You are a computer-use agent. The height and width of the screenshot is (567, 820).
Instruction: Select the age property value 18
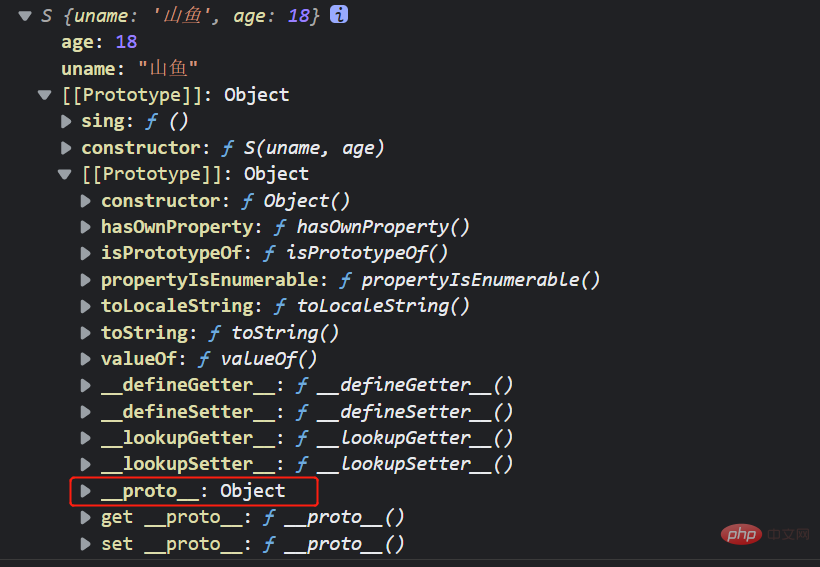[126, 42]
